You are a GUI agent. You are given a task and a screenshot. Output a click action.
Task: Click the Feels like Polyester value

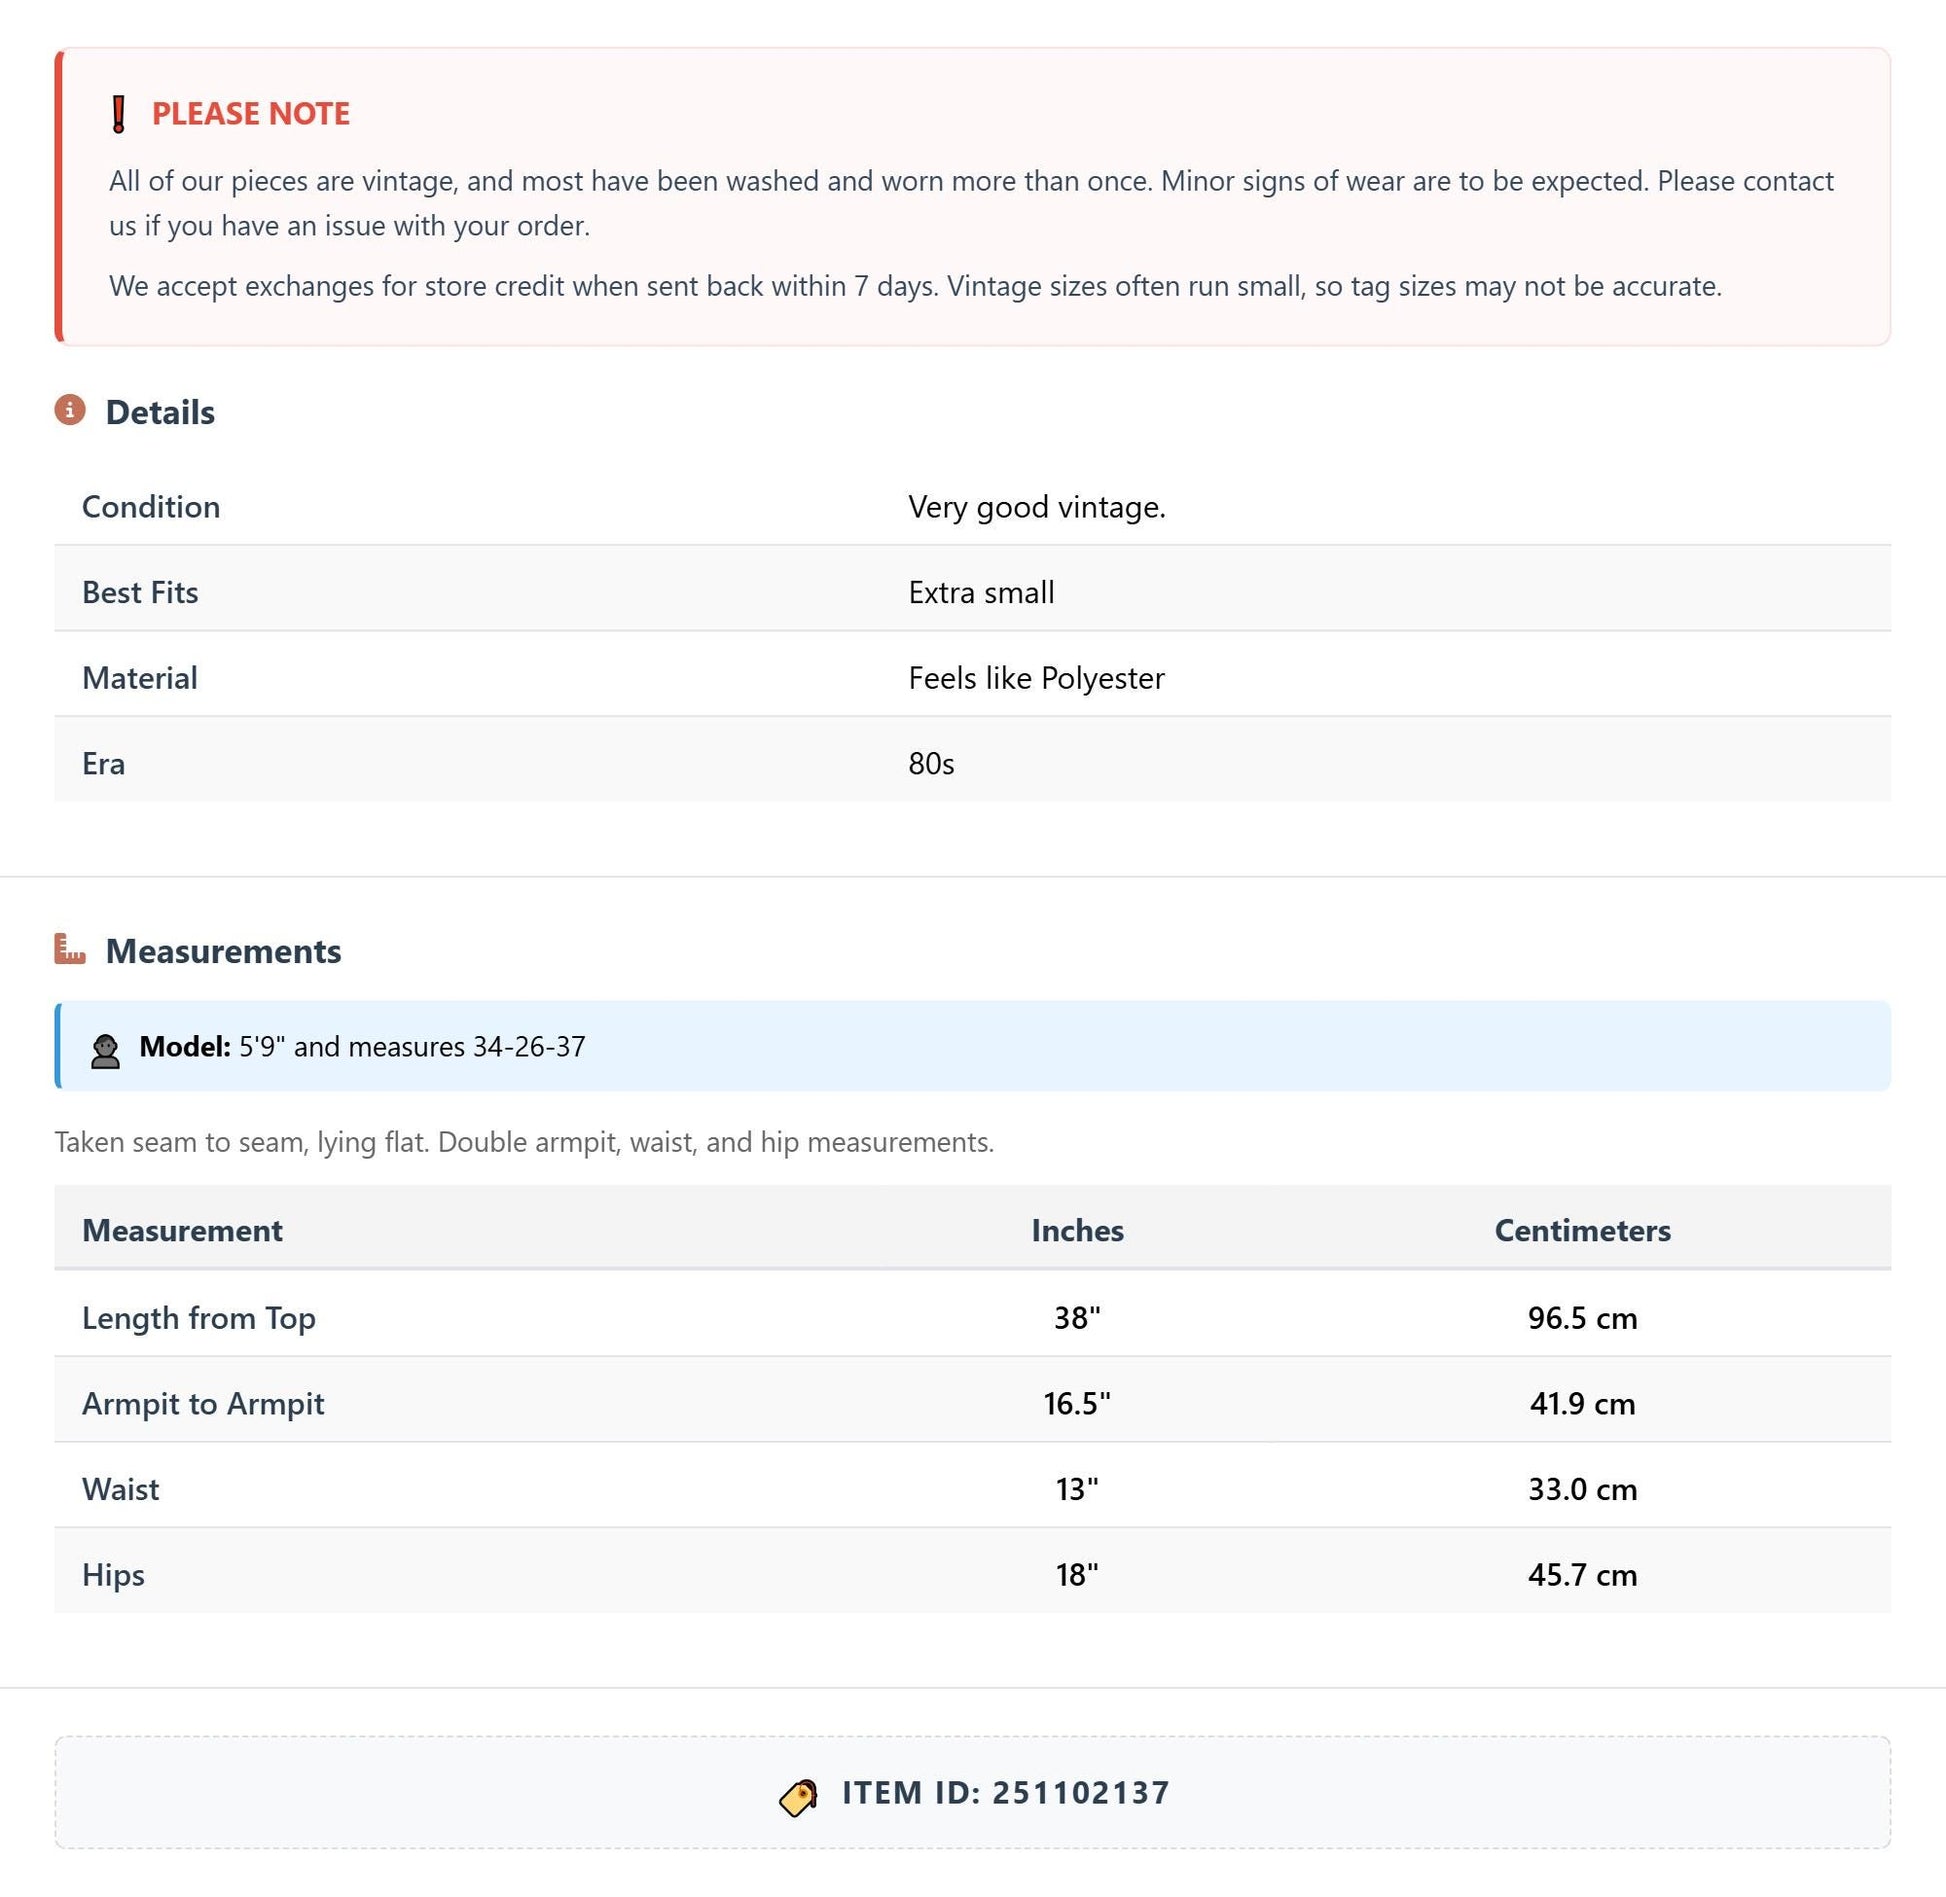click(x=1036, y=678)
